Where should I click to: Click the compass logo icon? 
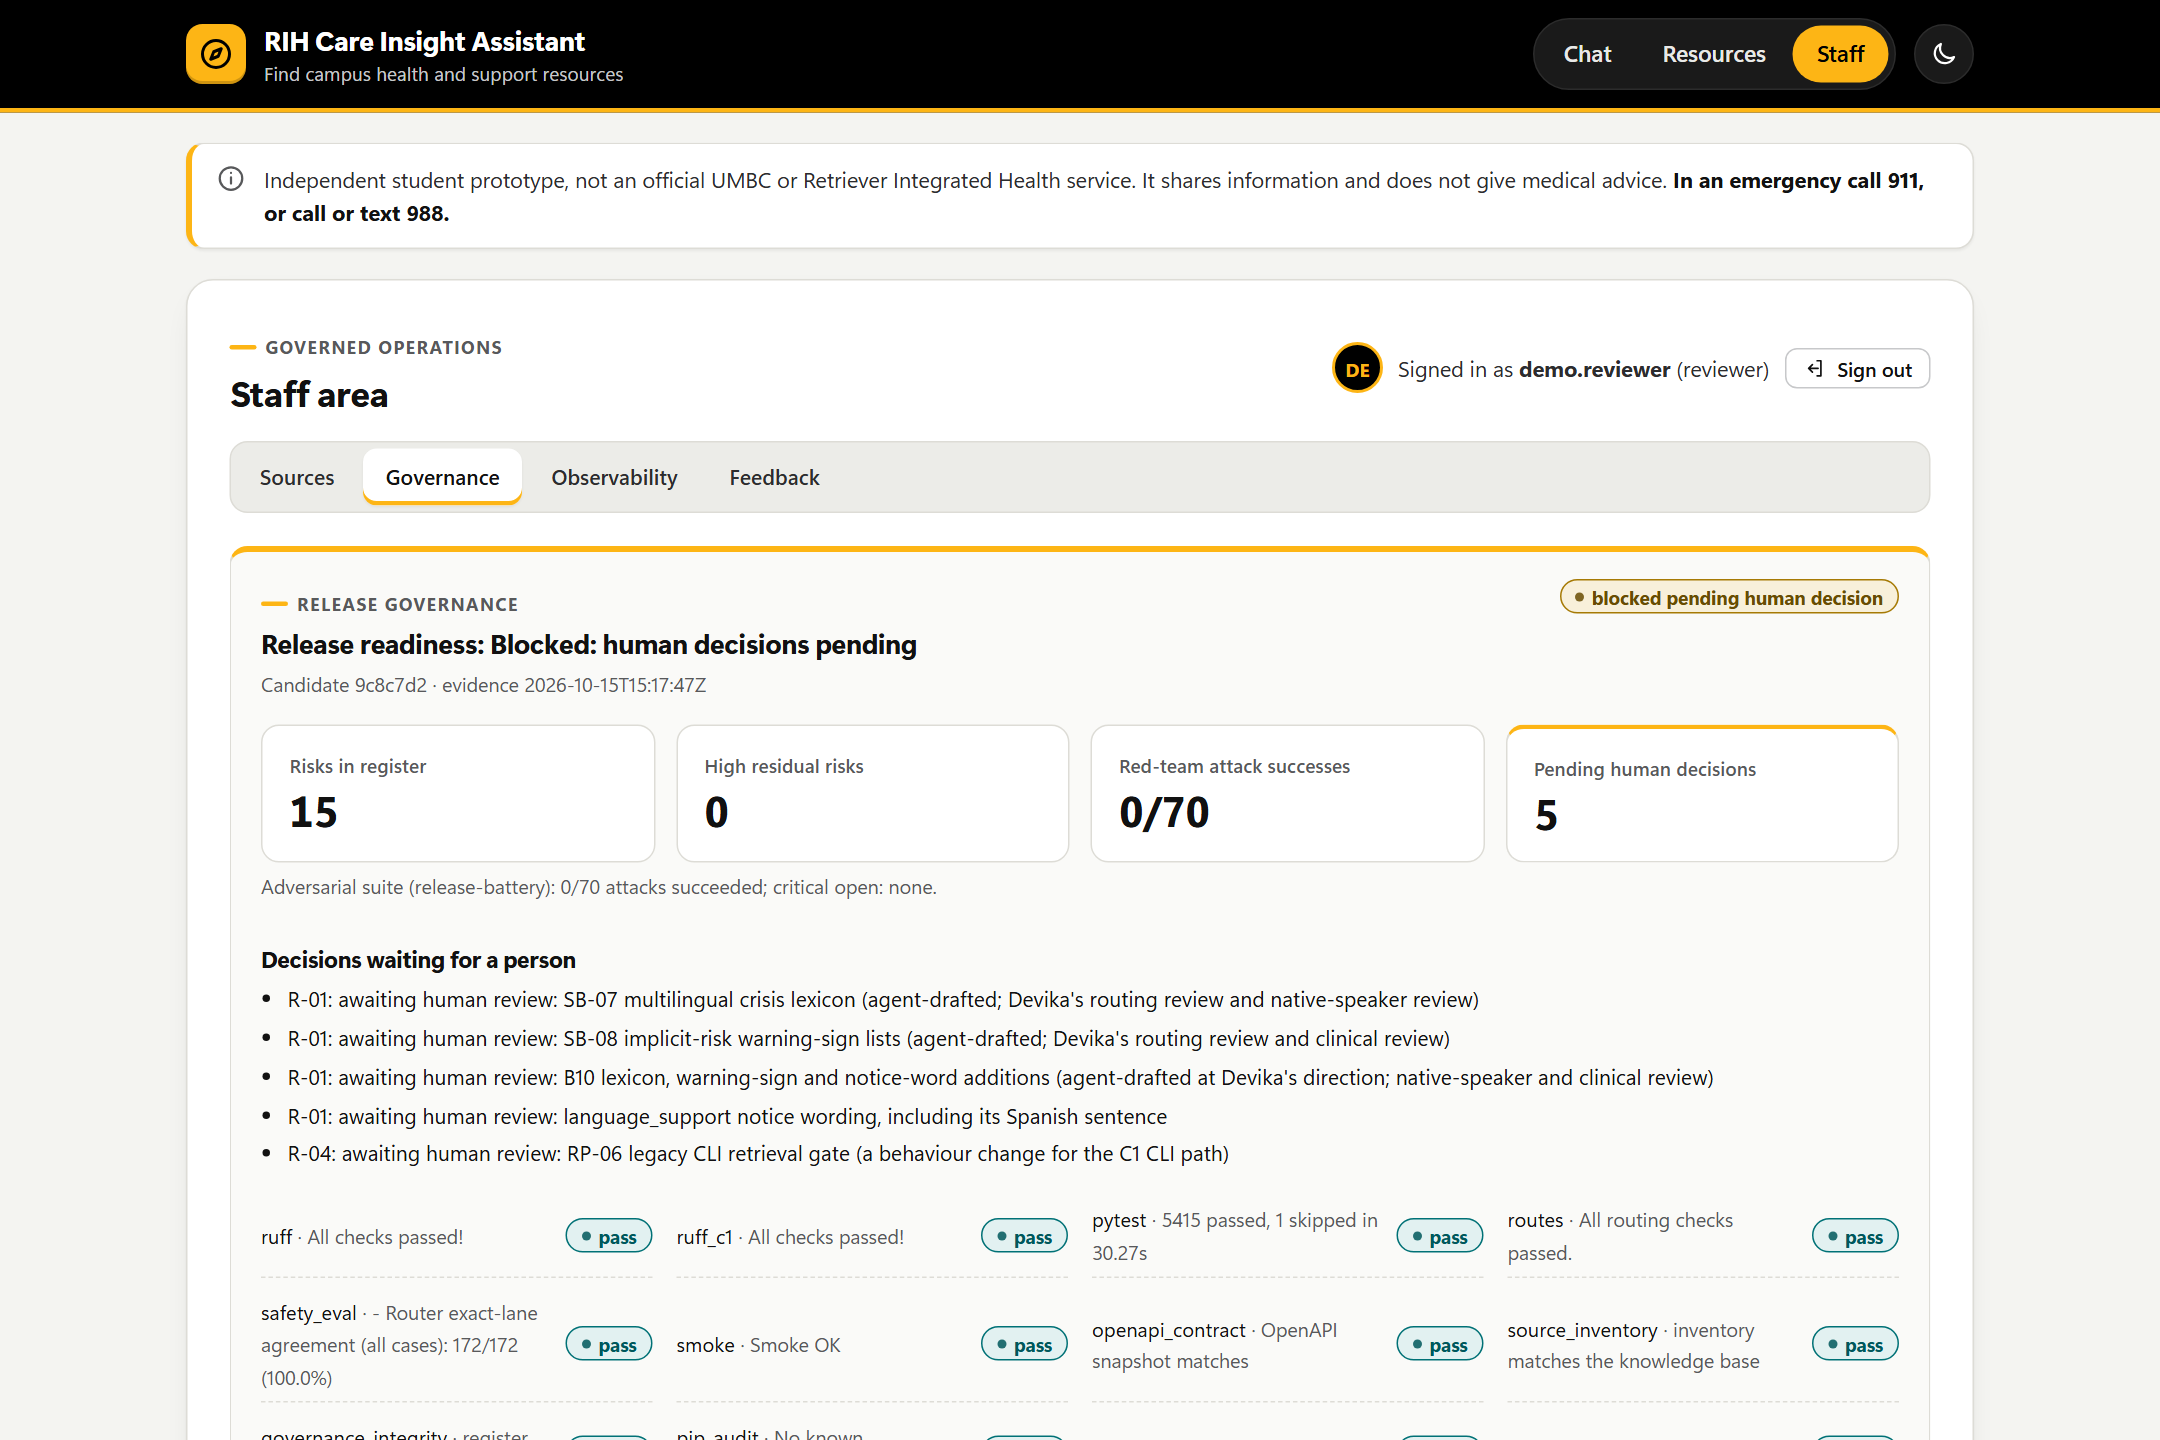pyautogui.click(x=216, y=54)
